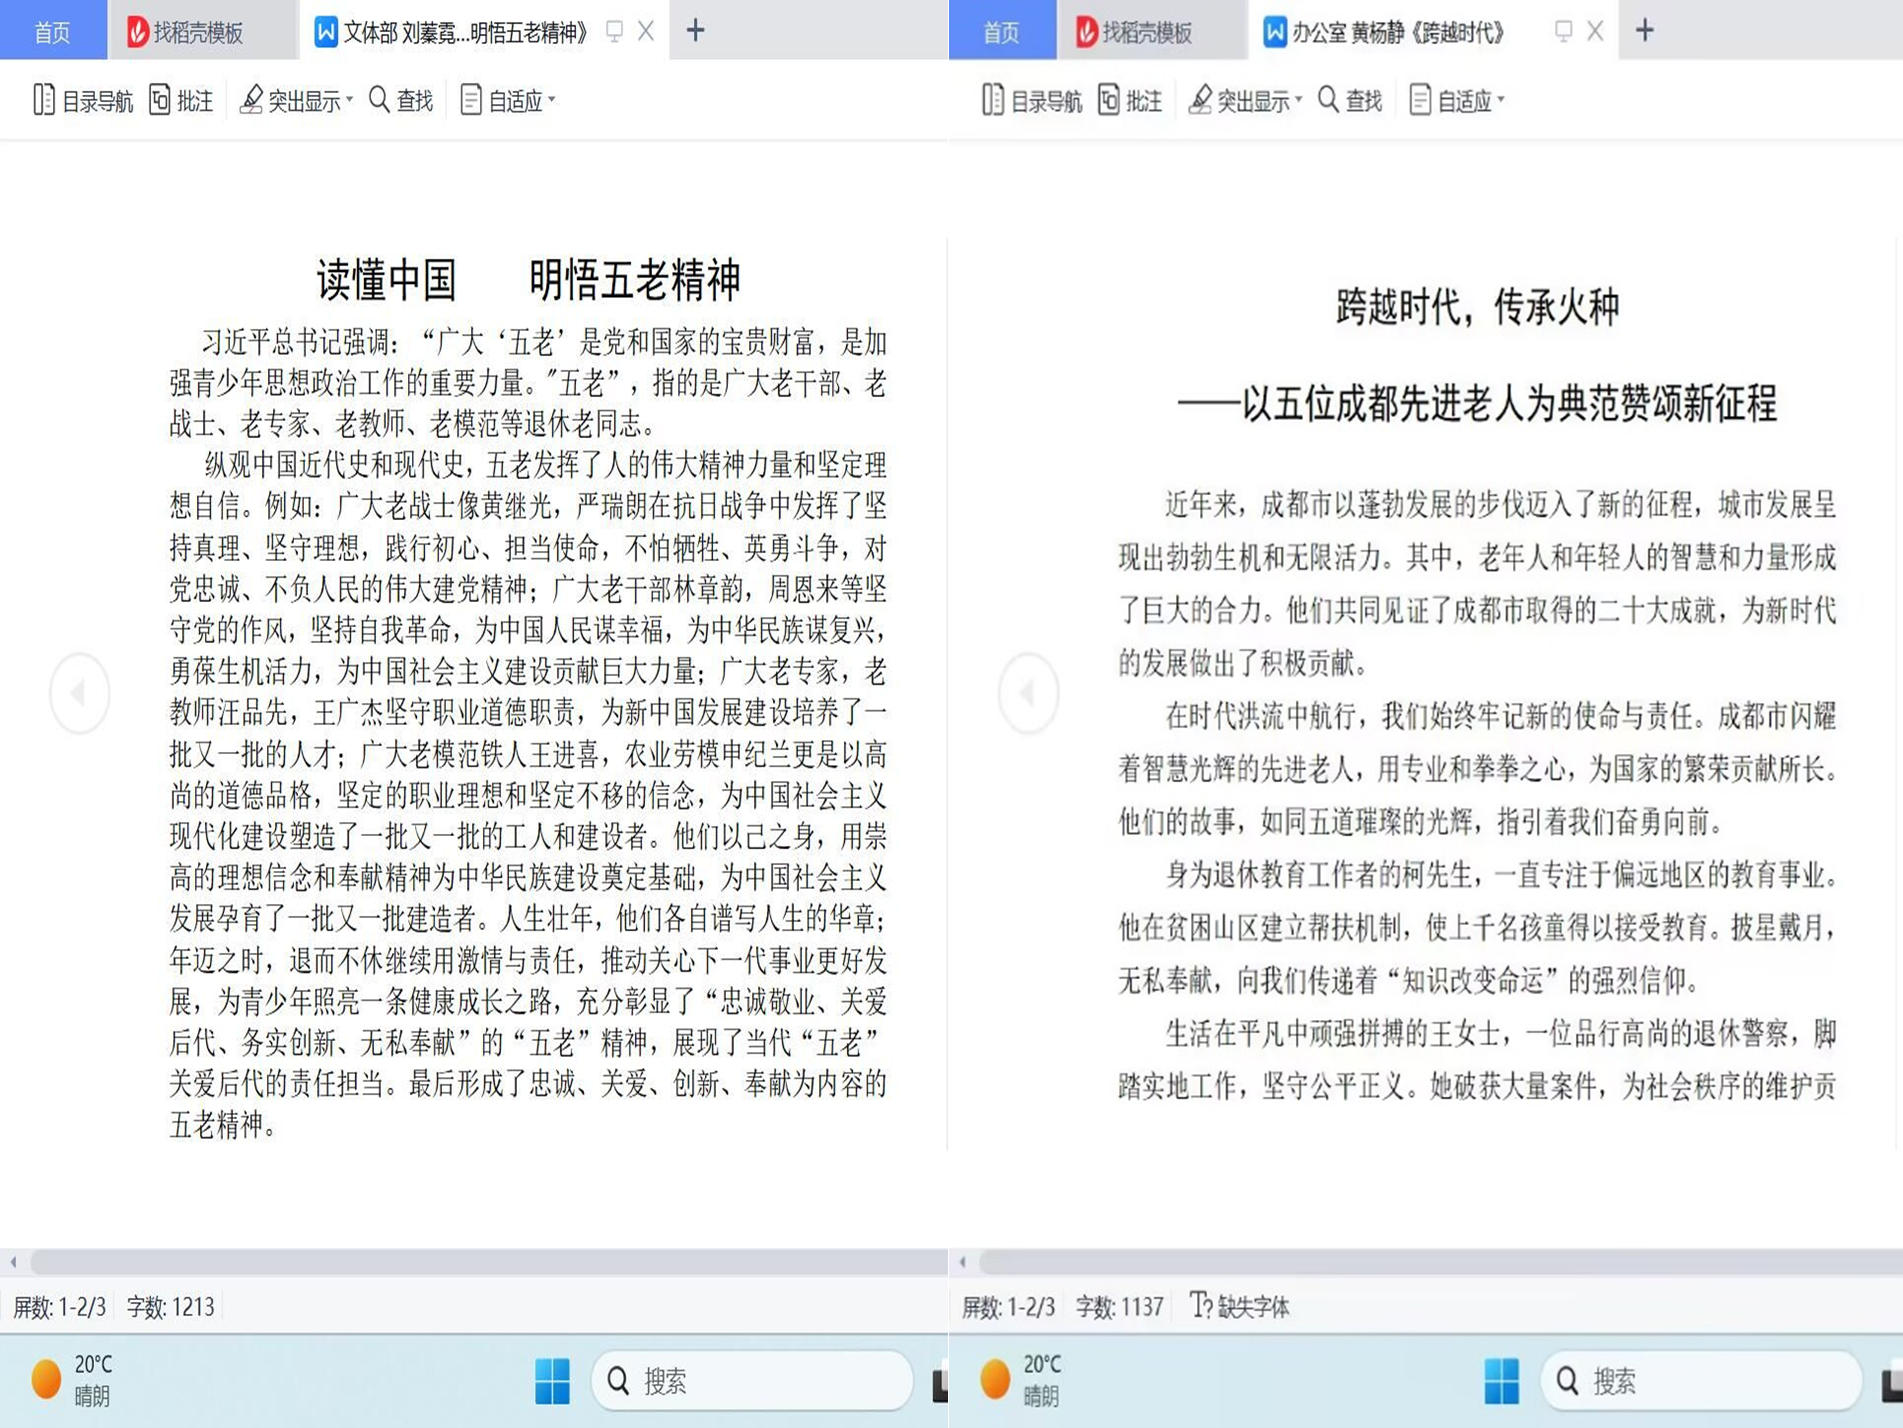Viewport: 1903px width, 1428px height.
Task: Open 目录导航 in the left window
Action: 83,101
